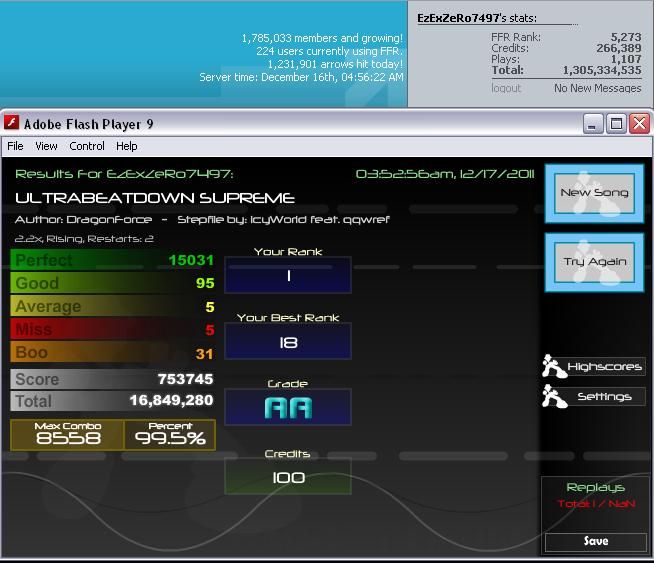Open the Highscores list
Viewport: 654px width, 563px height.
[x=605, y=367]
